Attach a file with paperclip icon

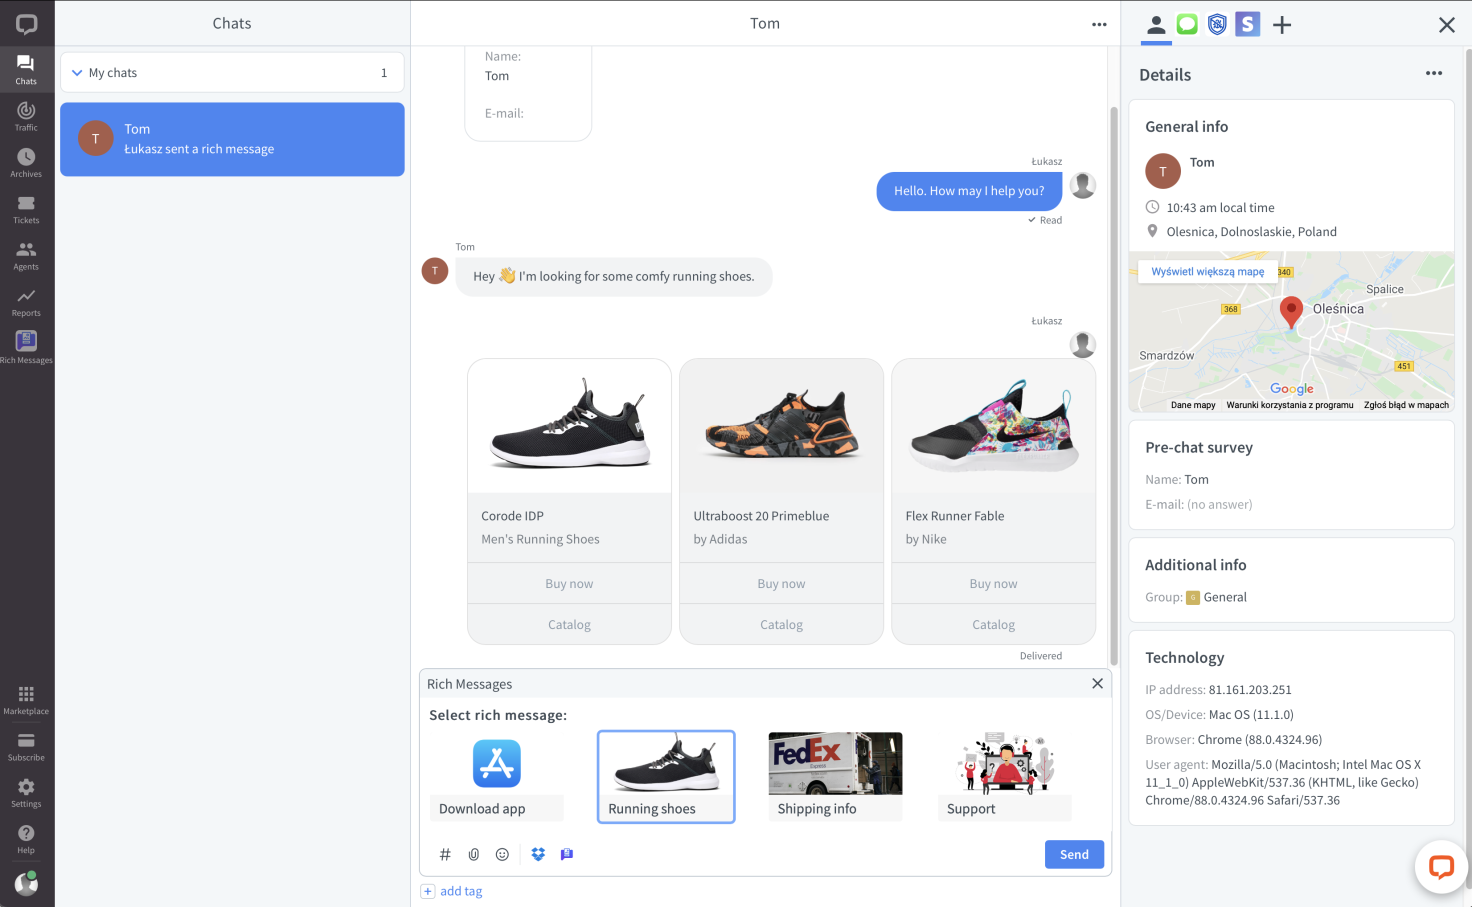(474, 854)
